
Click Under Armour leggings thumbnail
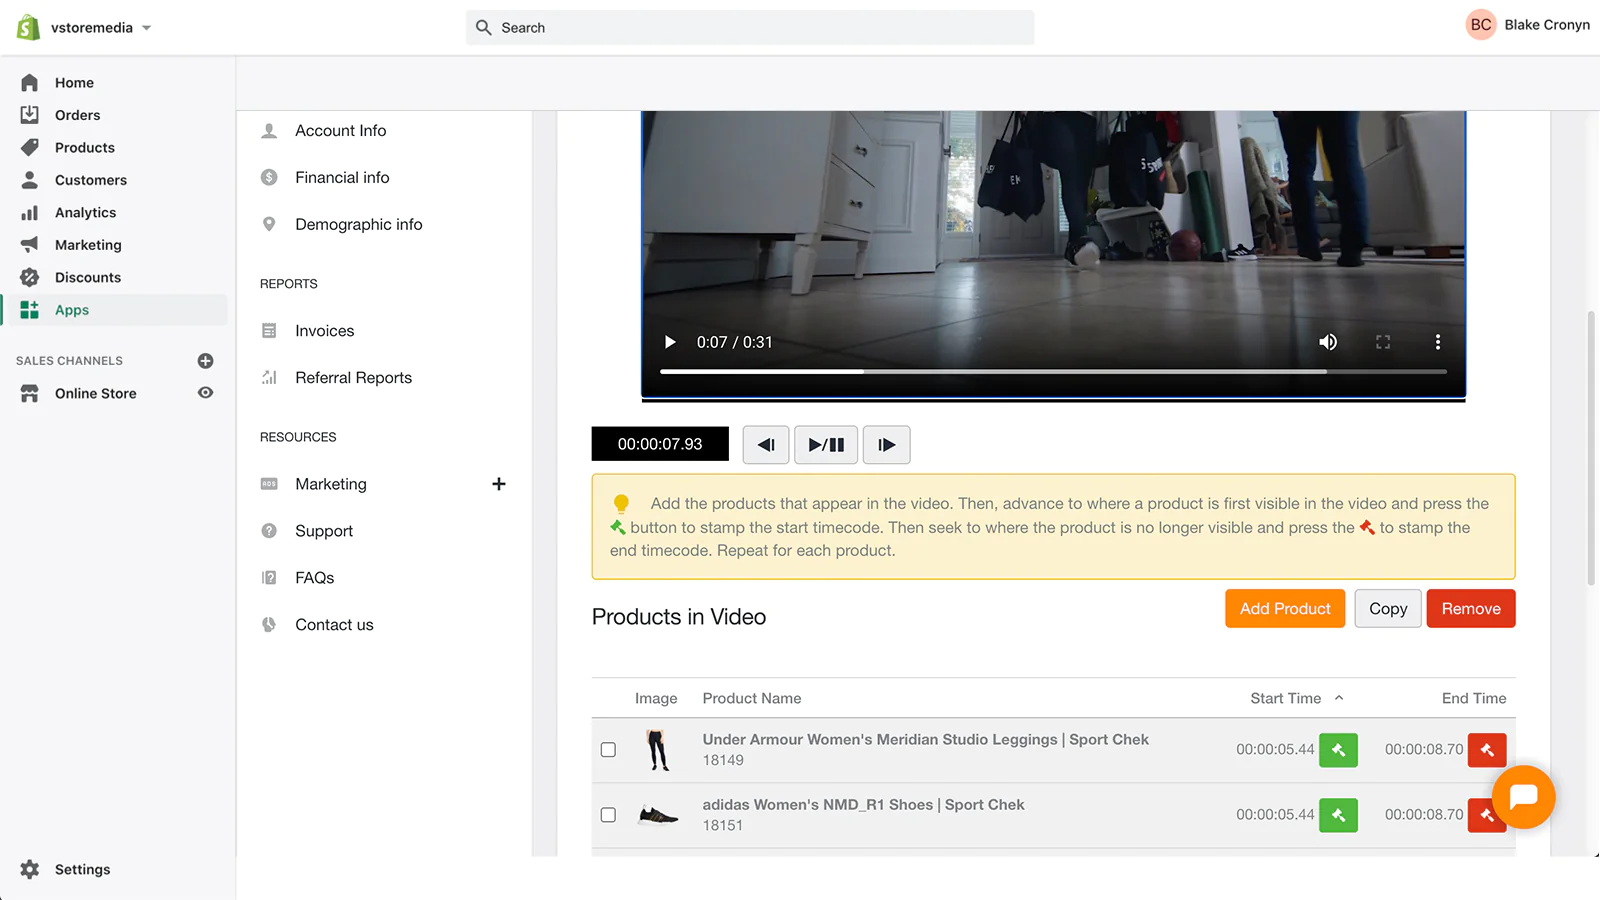[657, 750]
